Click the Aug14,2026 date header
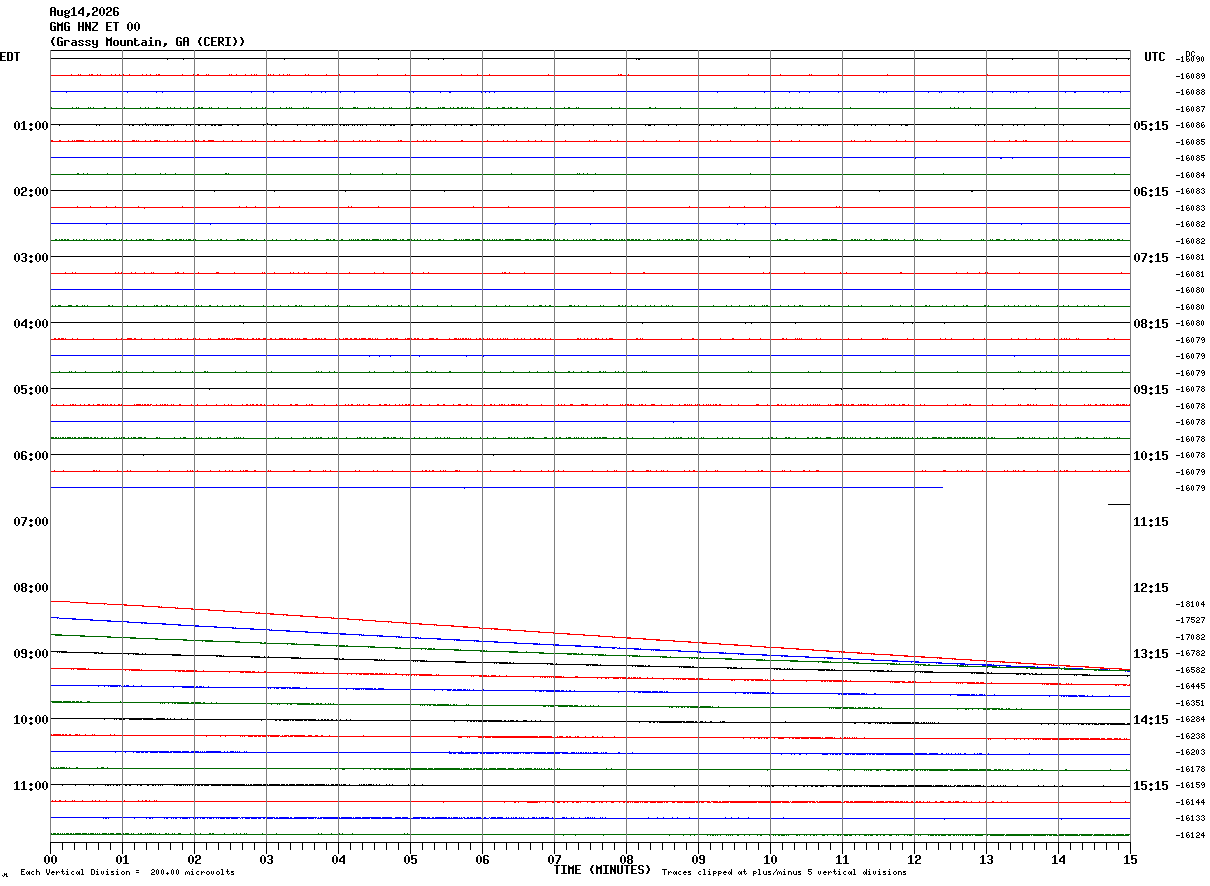The image size is (1210, 886). click(84, 12)
